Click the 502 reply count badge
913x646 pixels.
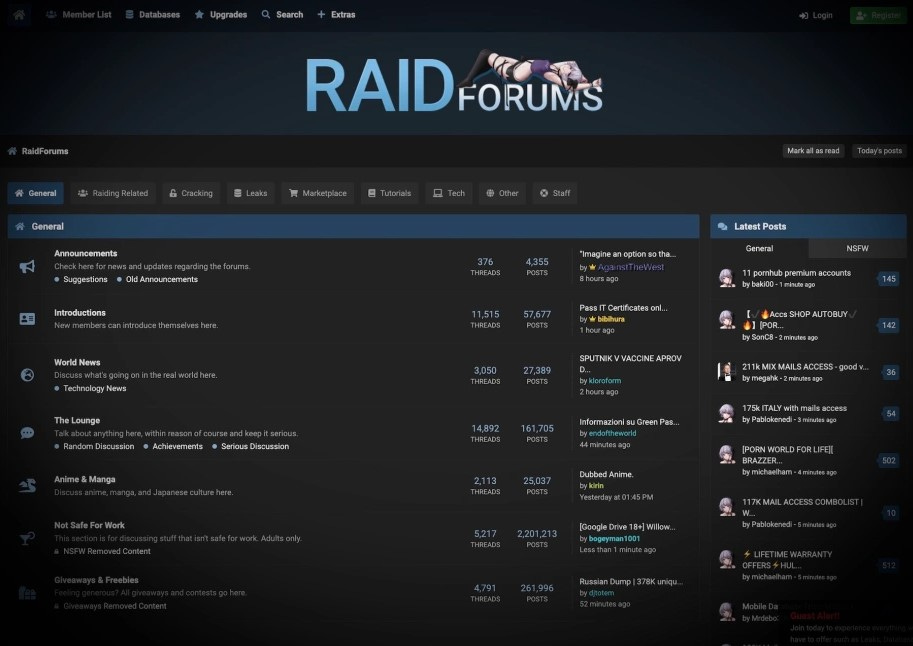[889, 461]
